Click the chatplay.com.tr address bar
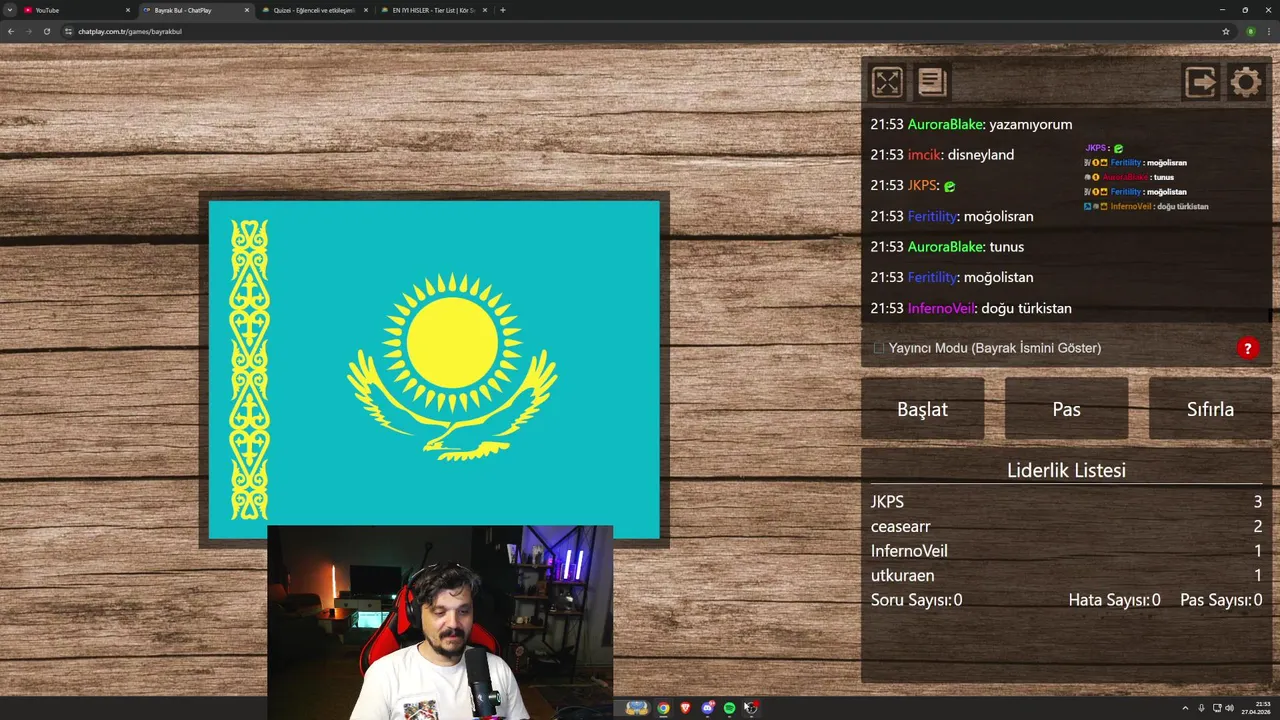1280x720 pixels. click(x=640, y=31)
